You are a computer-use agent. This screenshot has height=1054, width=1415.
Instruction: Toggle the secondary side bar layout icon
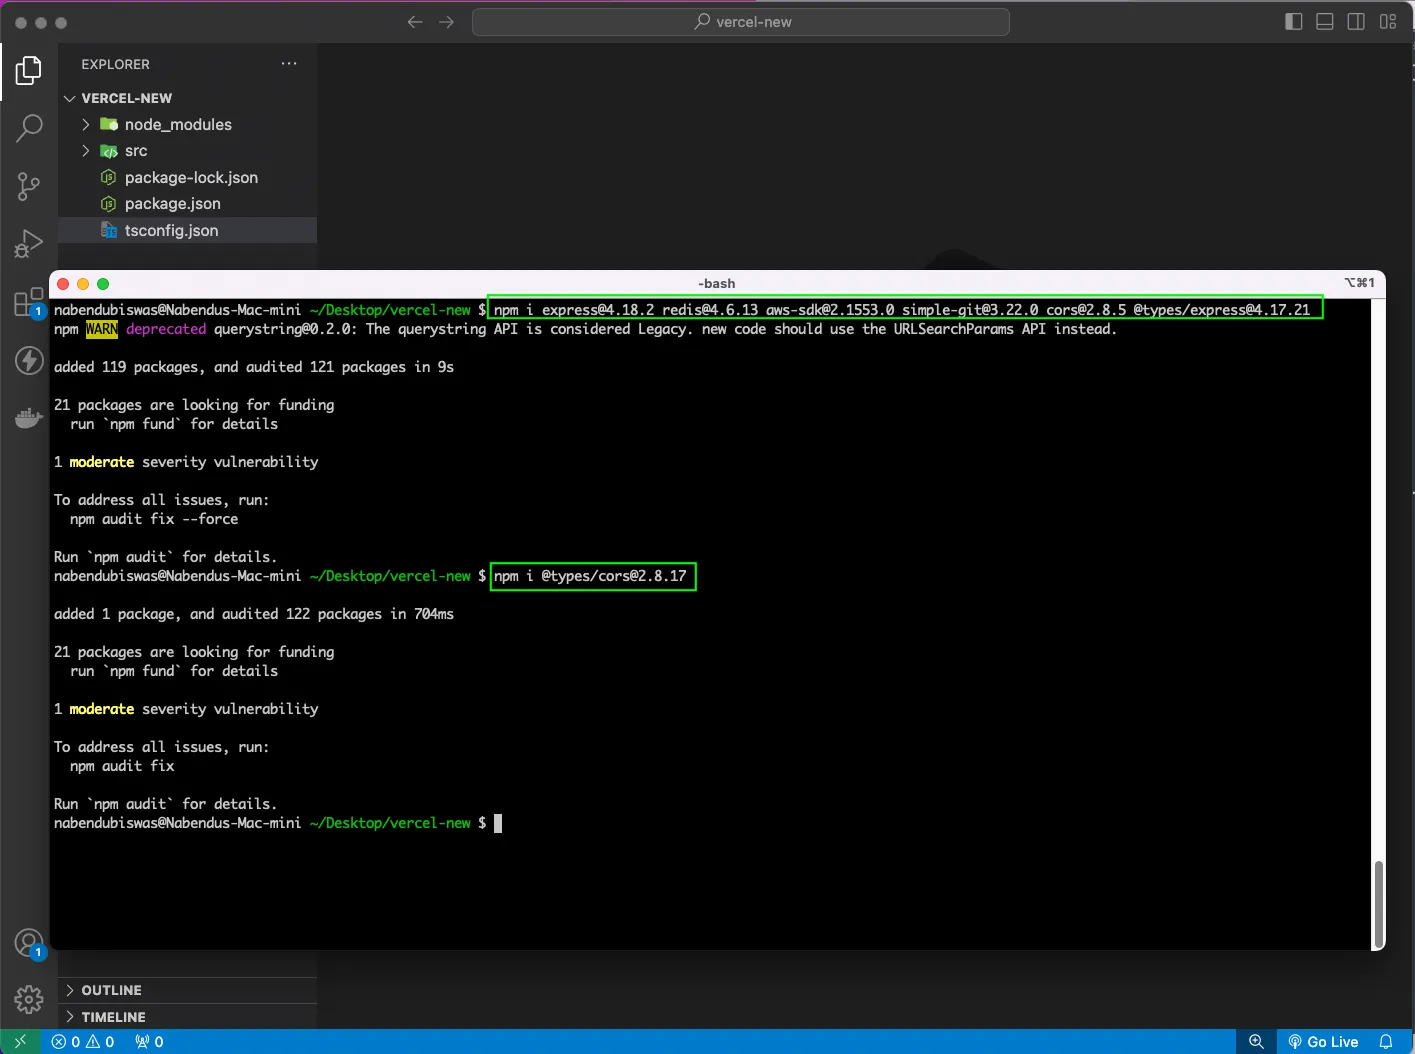(x=1356, y=22)
